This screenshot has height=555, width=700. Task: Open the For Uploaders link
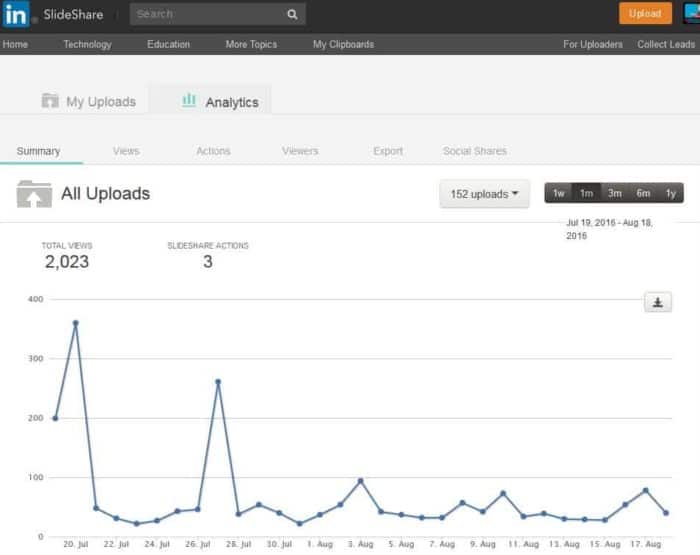593,44
